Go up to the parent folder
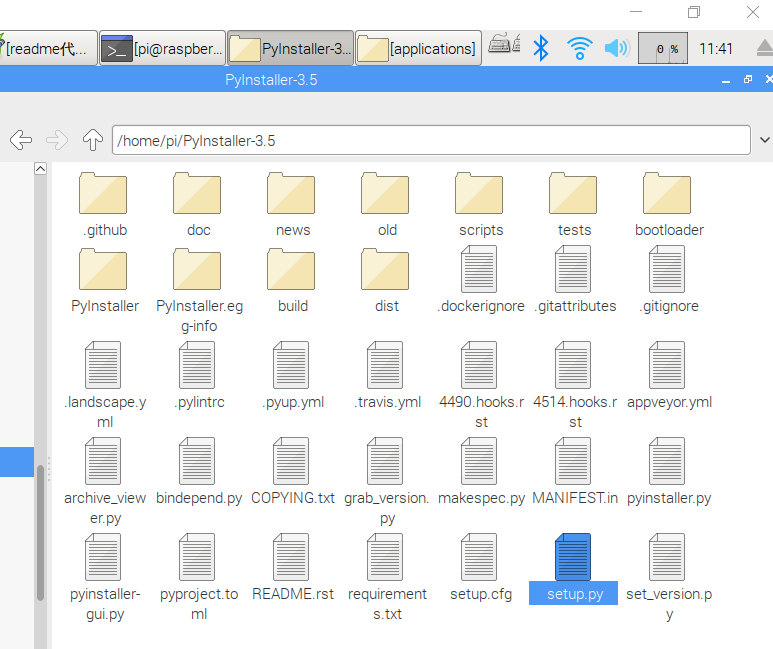Viewport: 773px width, 649px height. click(x=93, y=141)
